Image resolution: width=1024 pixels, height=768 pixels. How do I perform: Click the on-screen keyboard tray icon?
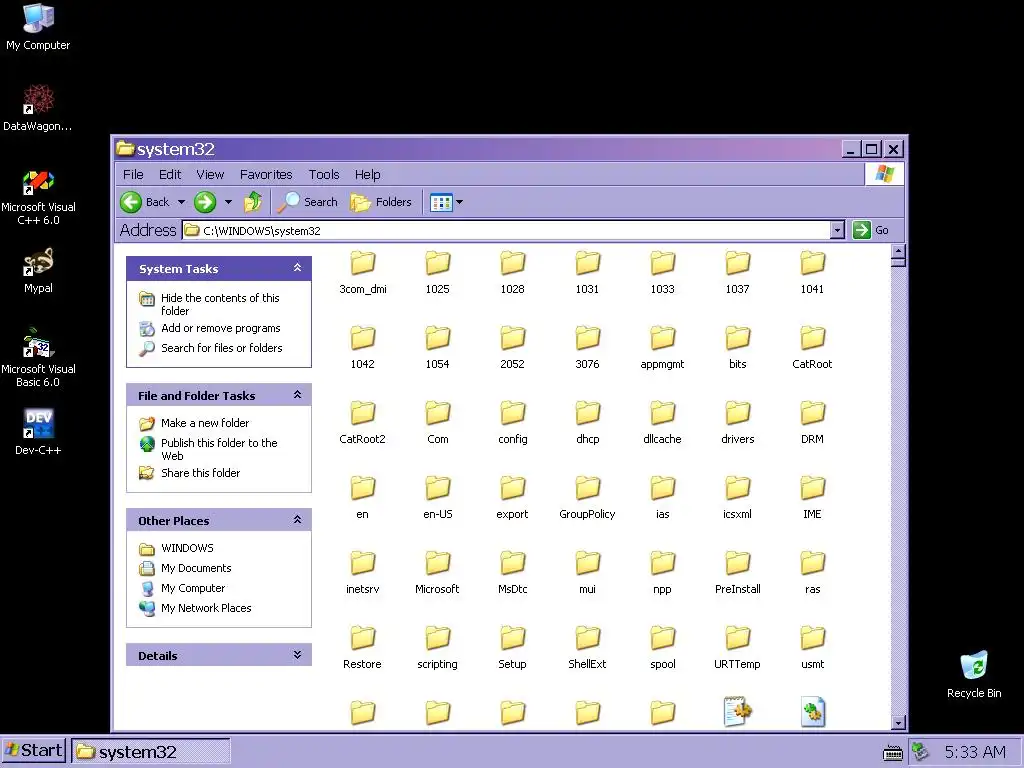pos(892,753)
